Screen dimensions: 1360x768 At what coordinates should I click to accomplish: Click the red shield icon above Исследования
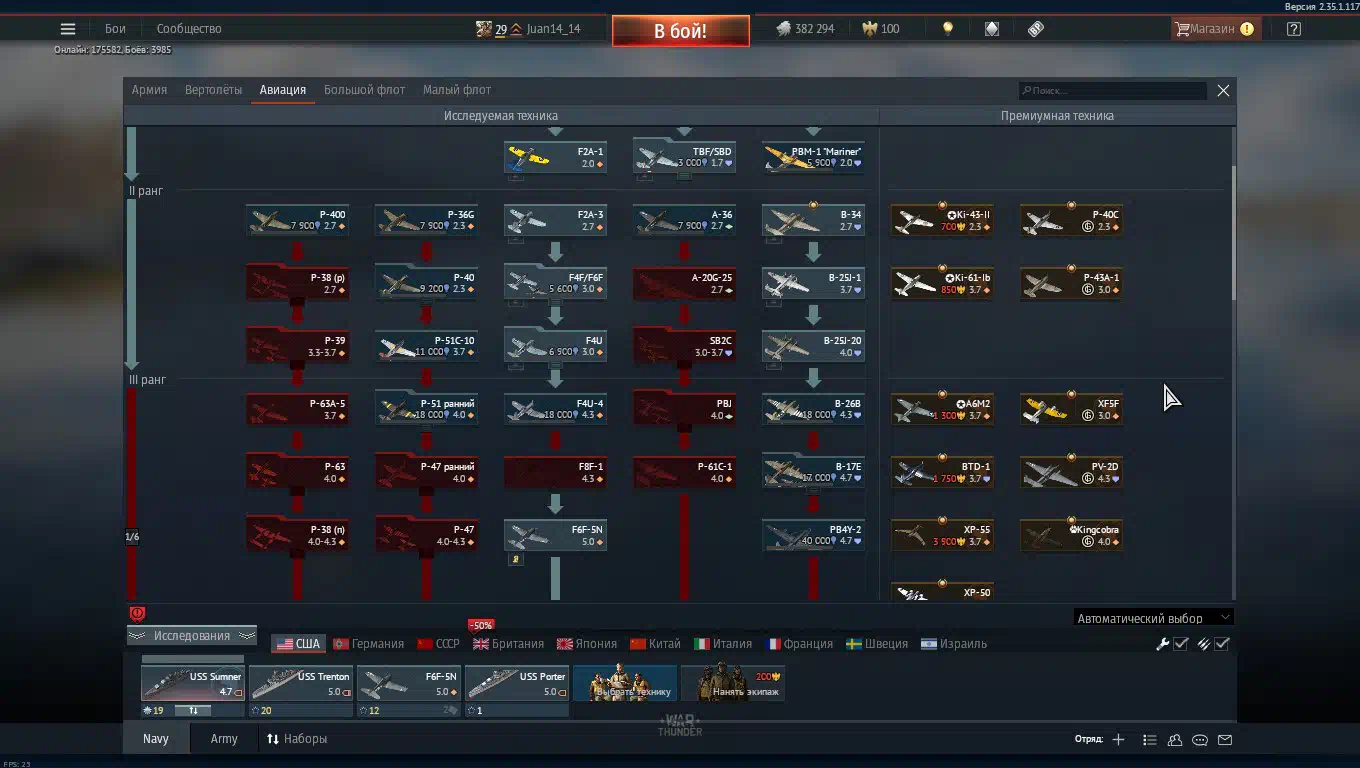point(138,614)
